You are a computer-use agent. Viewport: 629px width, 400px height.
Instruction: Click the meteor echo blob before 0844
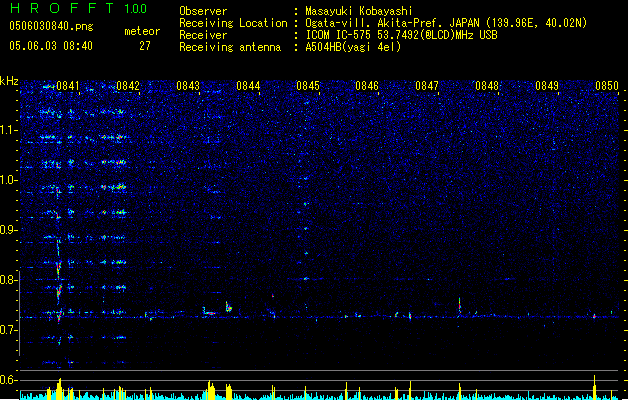228,307
